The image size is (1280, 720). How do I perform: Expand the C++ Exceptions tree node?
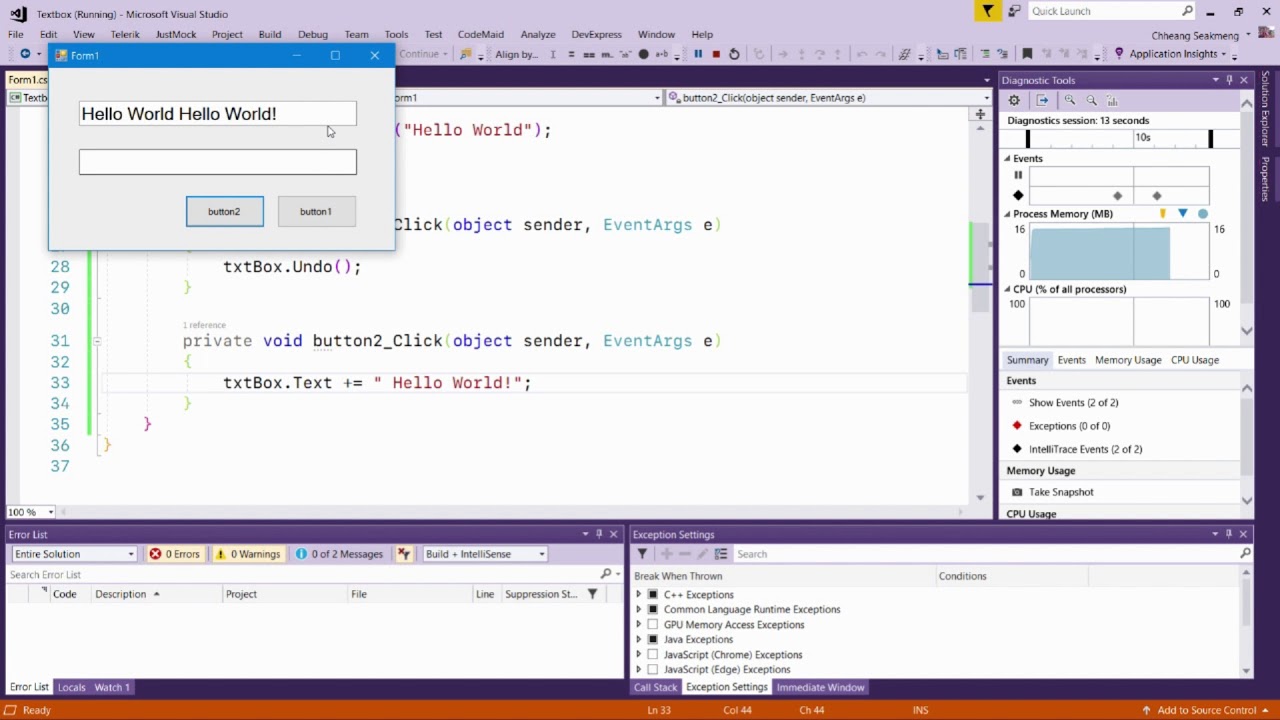click(x=639, y=594)
